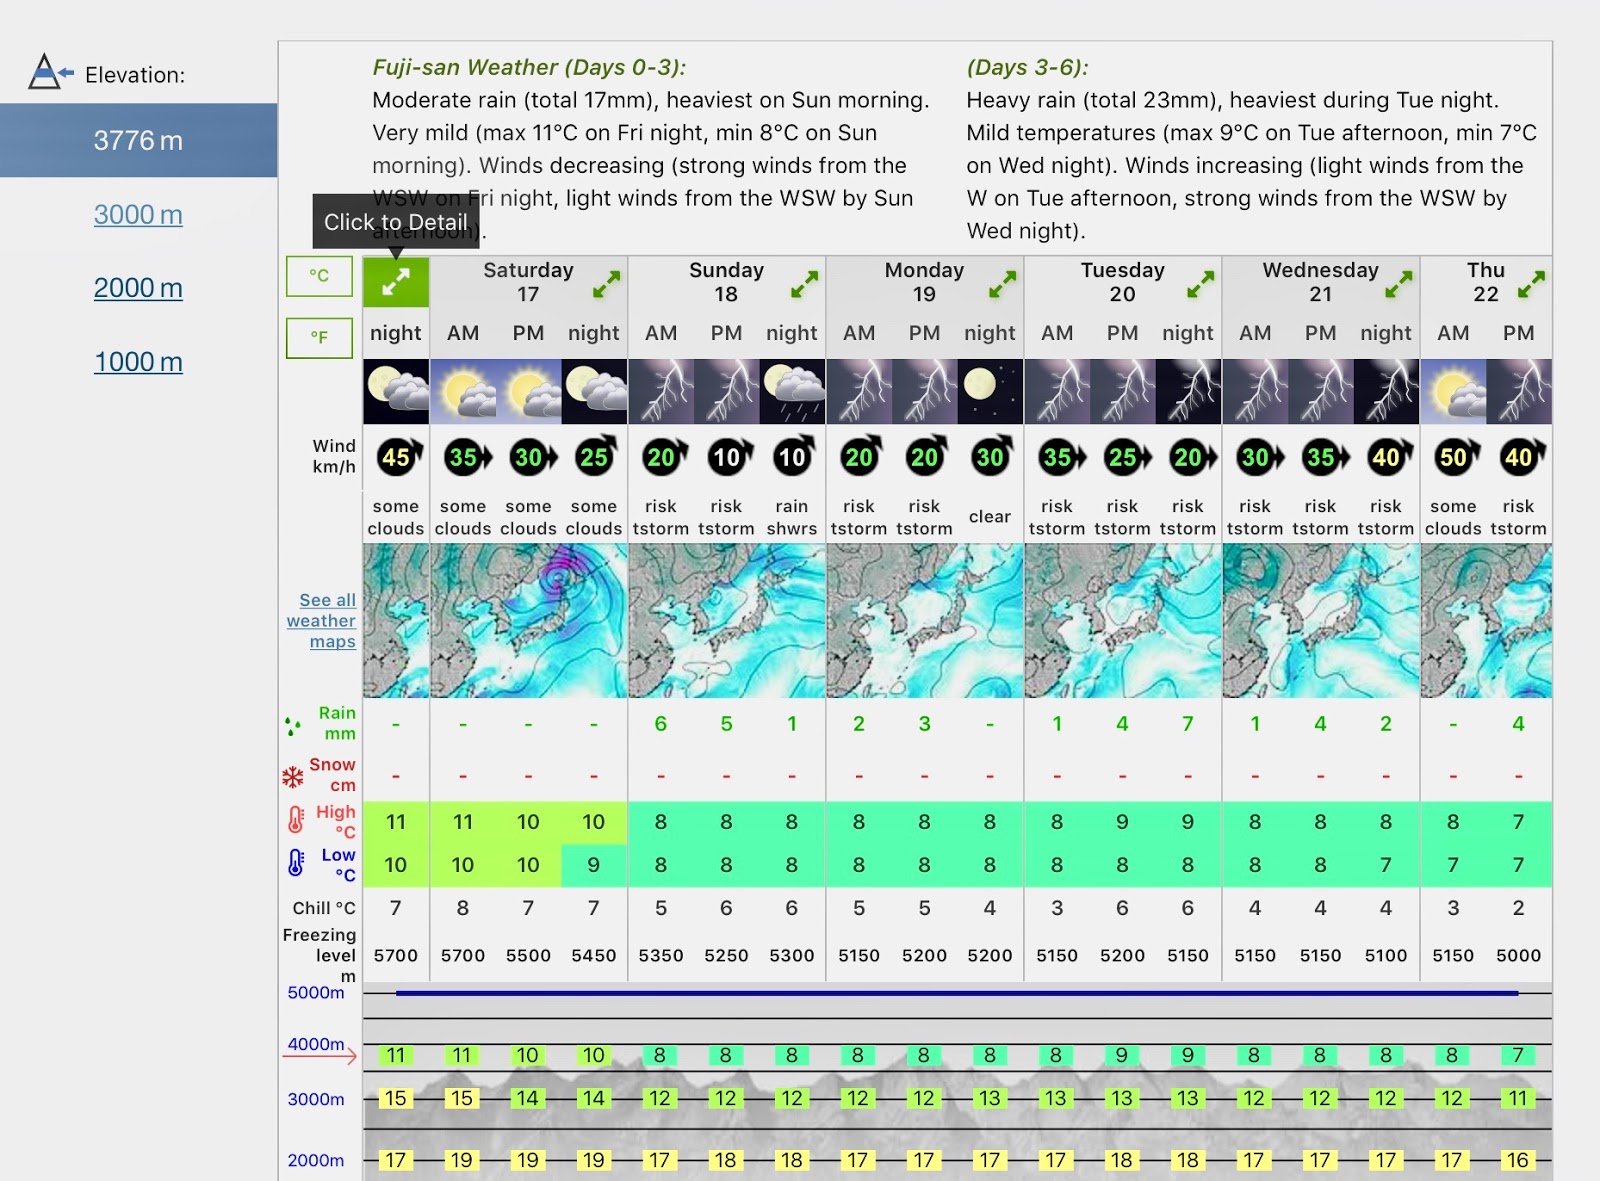Click the rain drops icon beside Rain mm

tap(293, 726)
